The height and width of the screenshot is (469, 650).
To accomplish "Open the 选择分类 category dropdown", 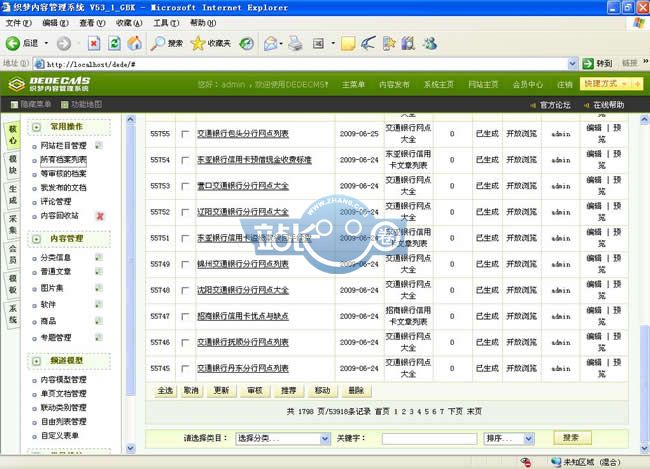I will click(283, 438).
